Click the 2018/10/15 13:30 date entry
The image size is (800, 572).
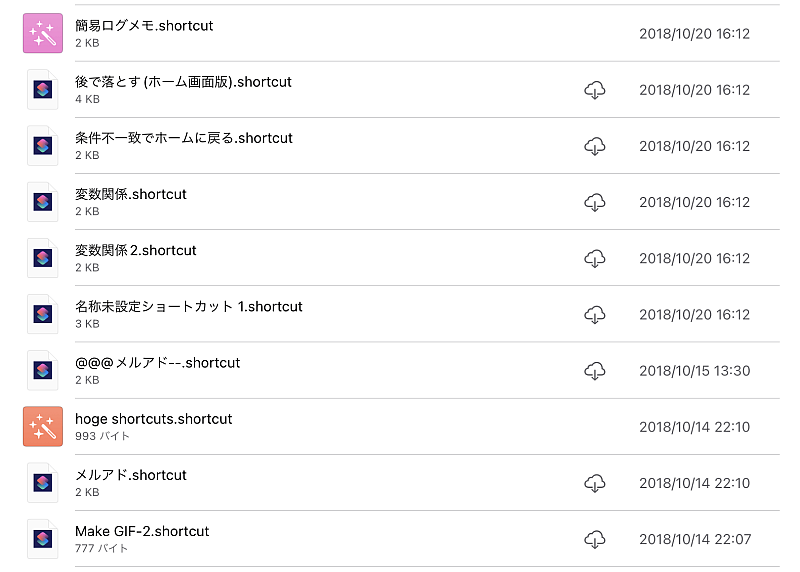pyautogui.click(x=694, y=370)
